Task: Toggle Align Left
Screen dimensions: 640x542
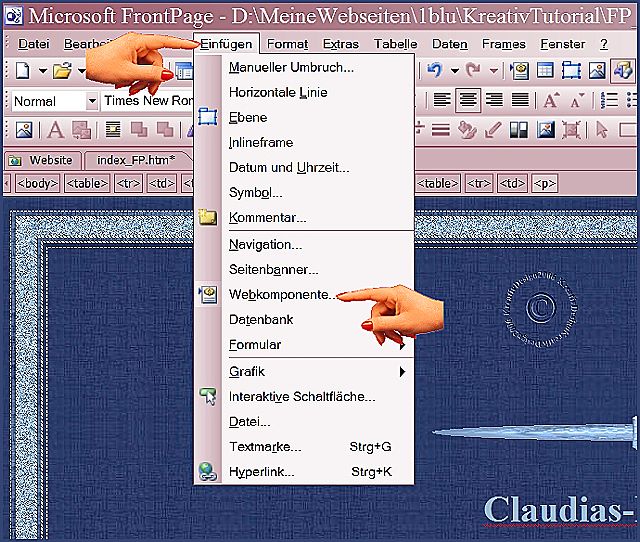Action: click(x=442, y=100)
